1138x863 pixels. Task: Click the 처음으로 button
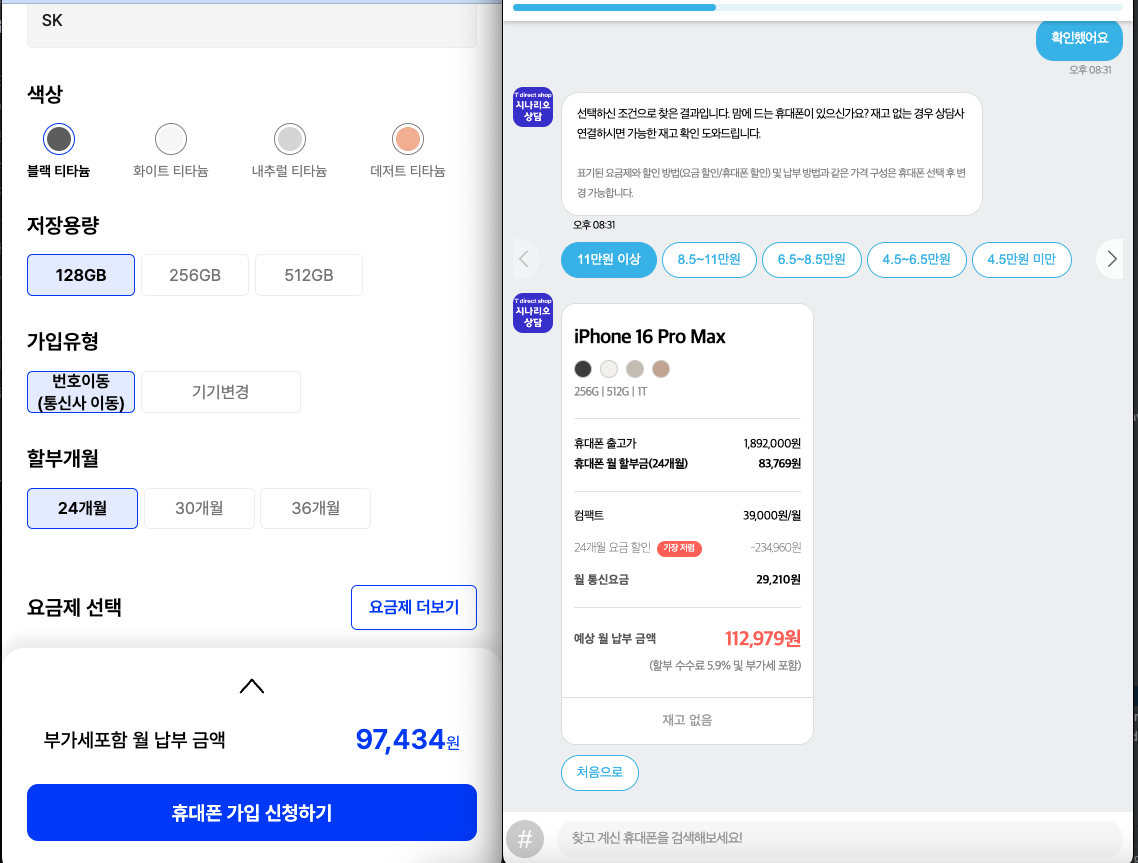[x=599, y=772]
